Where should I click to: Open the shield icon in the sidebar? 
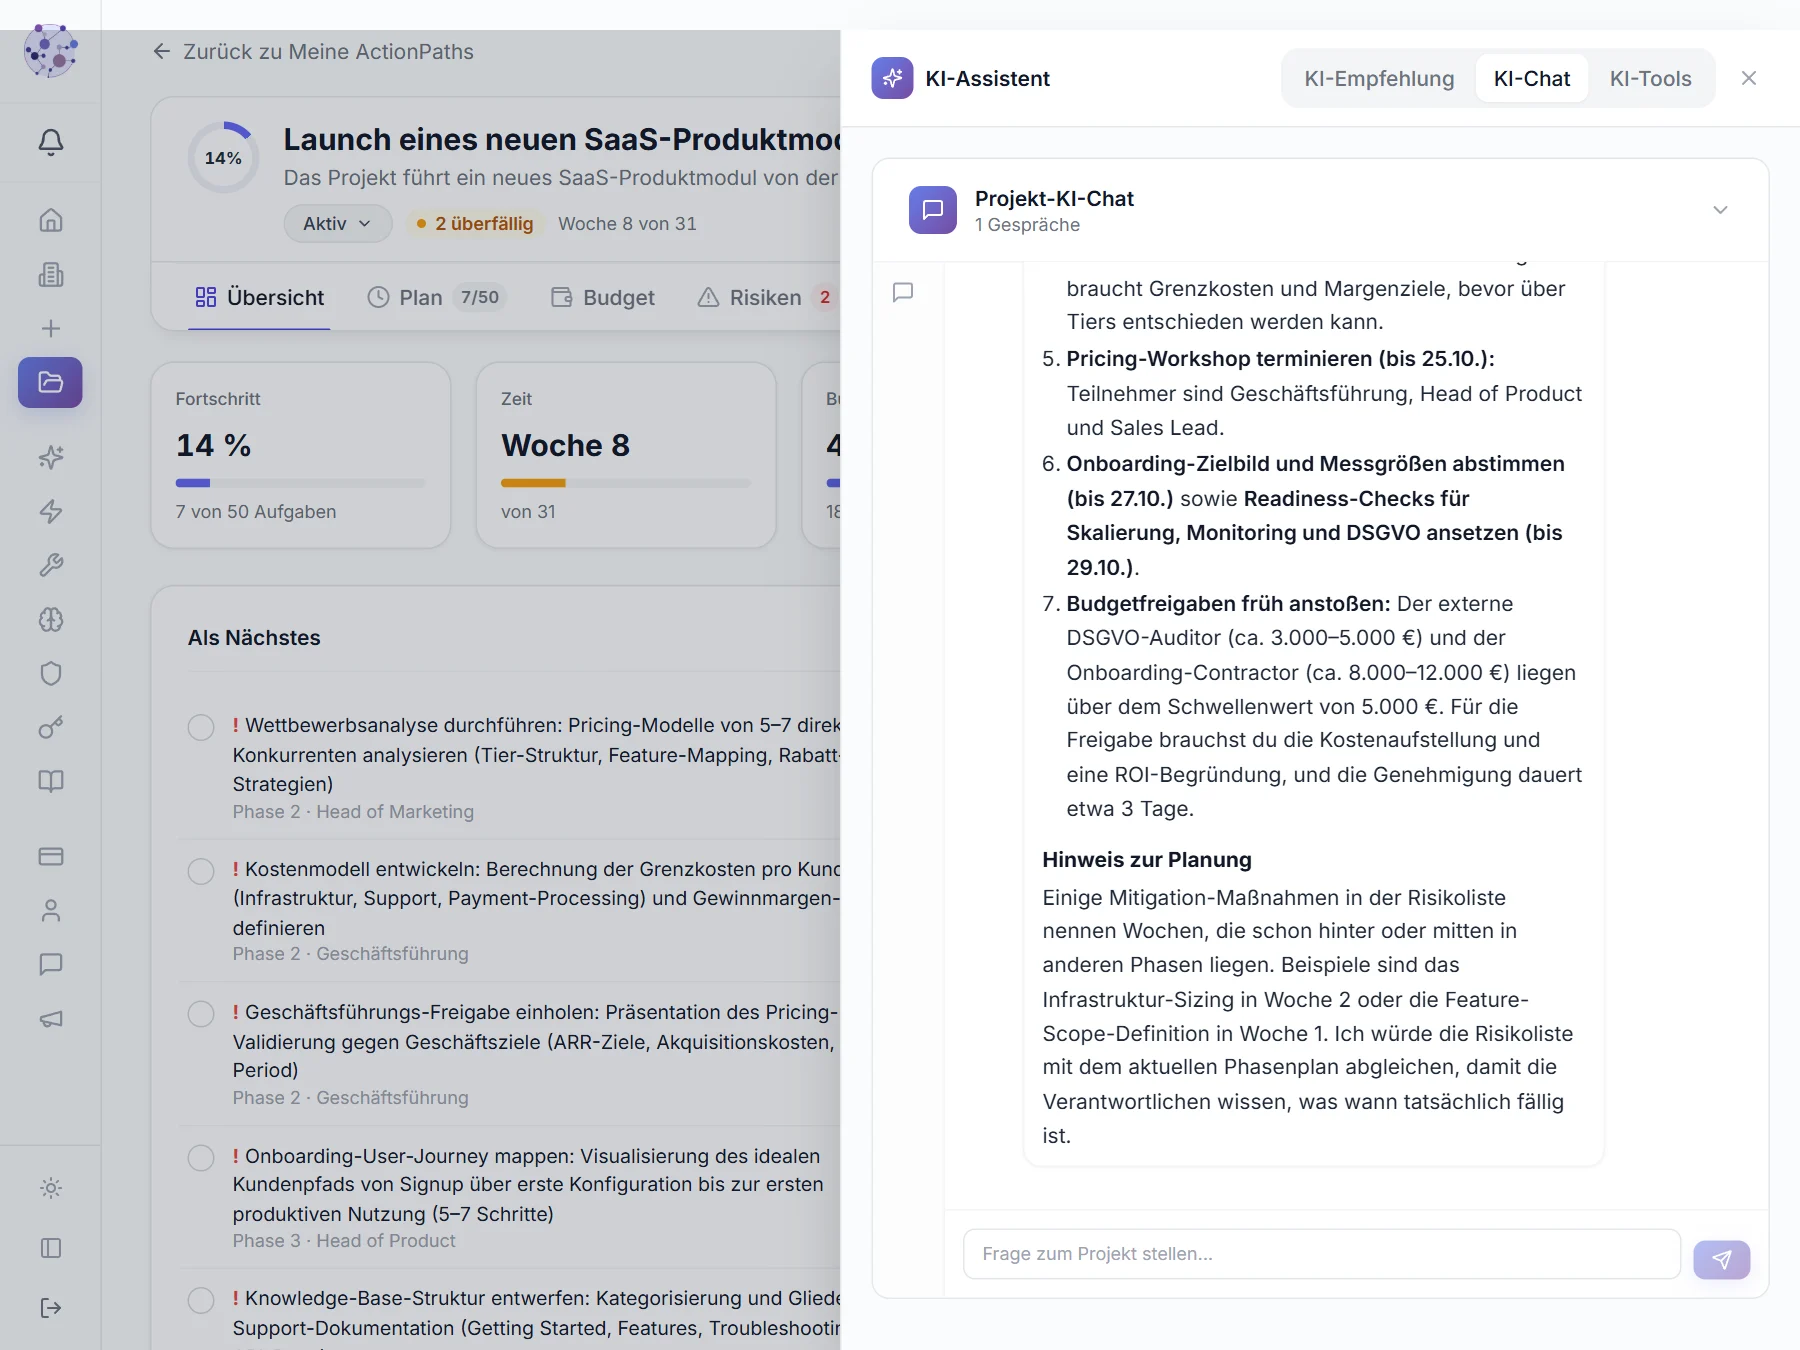(x=51, y=673)
